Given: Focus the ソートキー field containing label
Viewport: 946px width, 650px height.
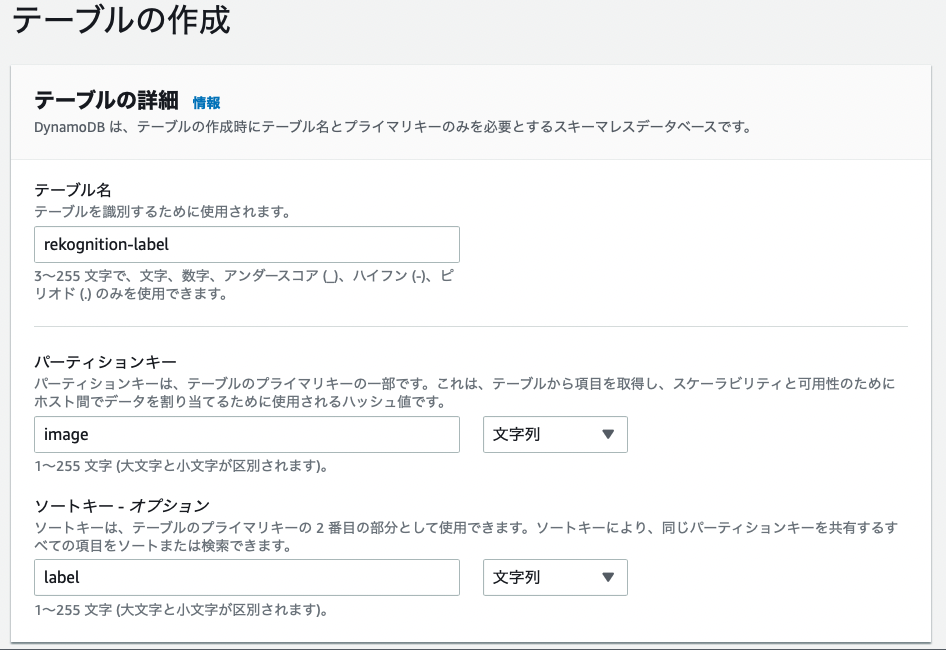Looking at the screenshot, I should (x=247, y=578).
